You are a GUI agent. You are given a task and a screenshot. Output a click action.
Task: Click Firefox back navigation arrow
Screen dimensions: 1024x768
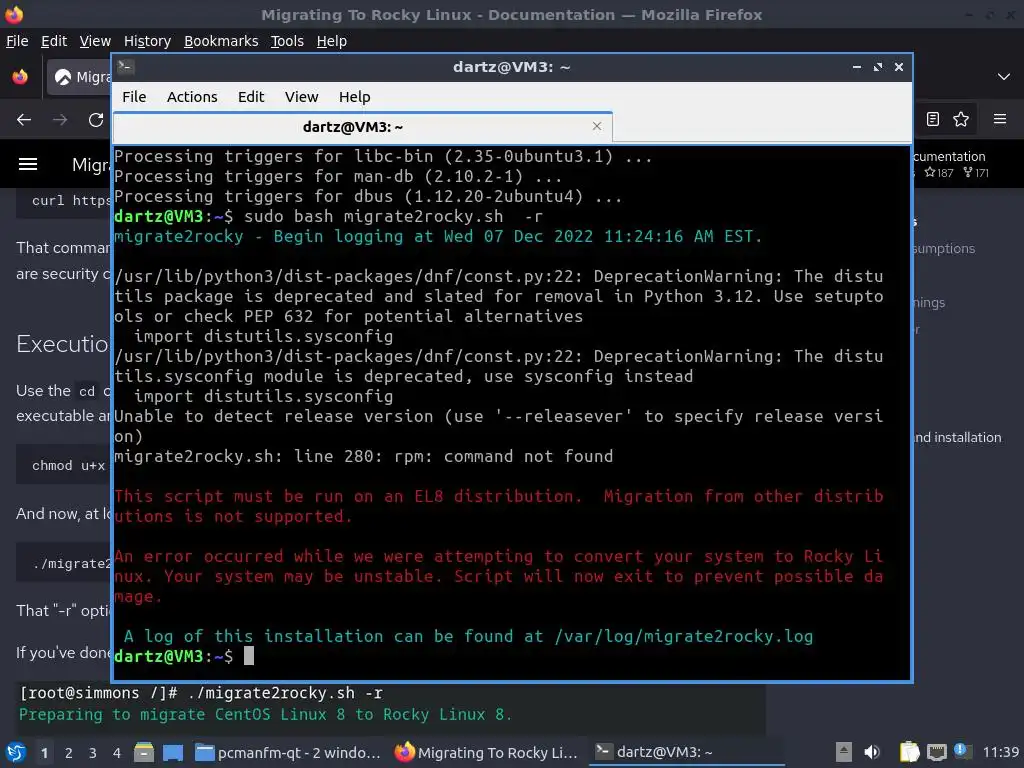[24, 120]
